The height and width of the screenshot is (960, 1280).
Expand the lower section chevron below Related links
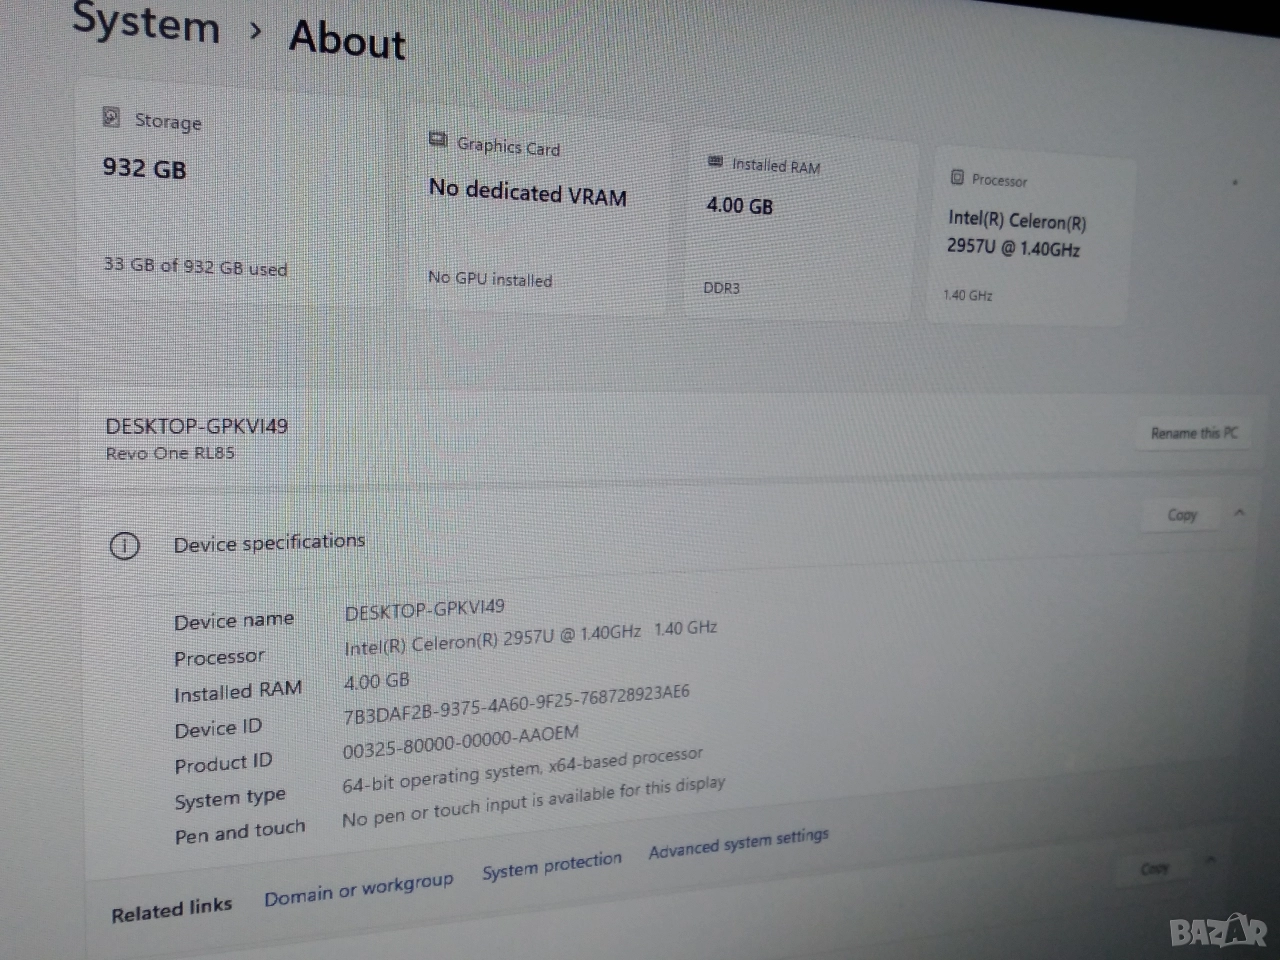(1211, 859)
